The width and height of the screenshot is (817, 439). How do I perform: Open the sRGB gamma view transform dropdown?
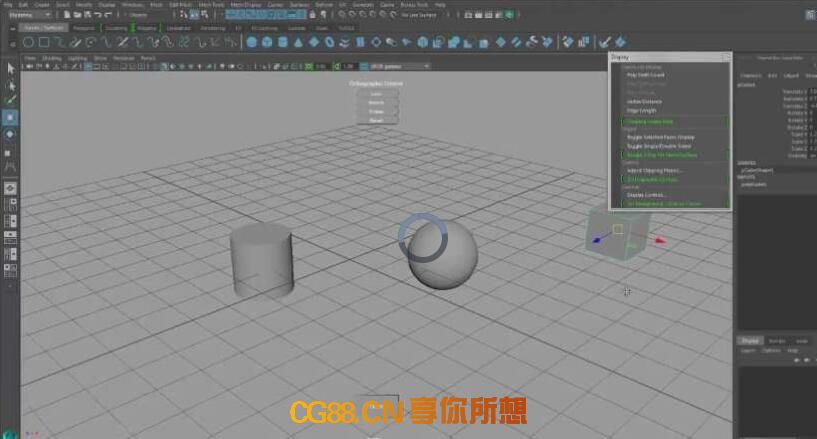point(400,66)
